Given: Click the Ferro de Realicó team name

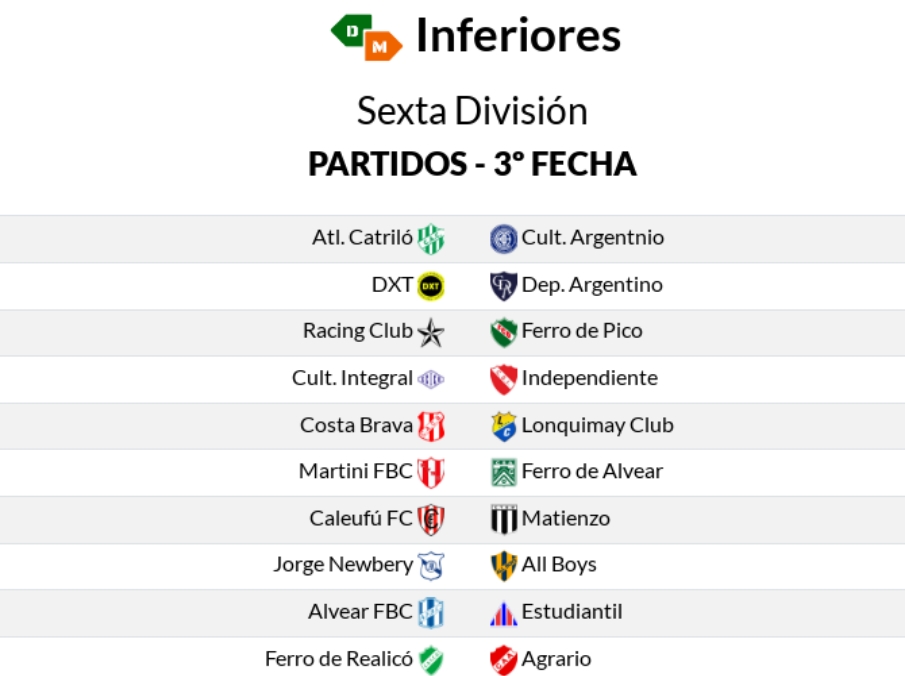Looking at the screenshot, I should tap(339, 659).
